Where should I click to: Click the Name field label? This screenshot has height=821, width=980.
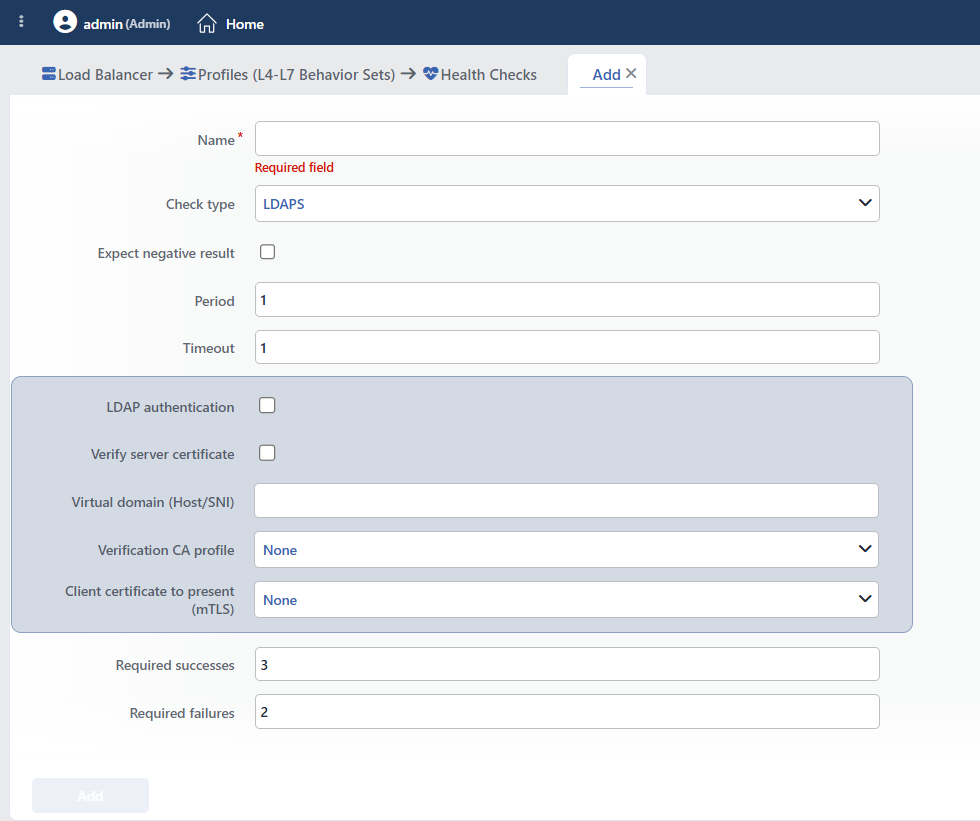pos(216,140)
